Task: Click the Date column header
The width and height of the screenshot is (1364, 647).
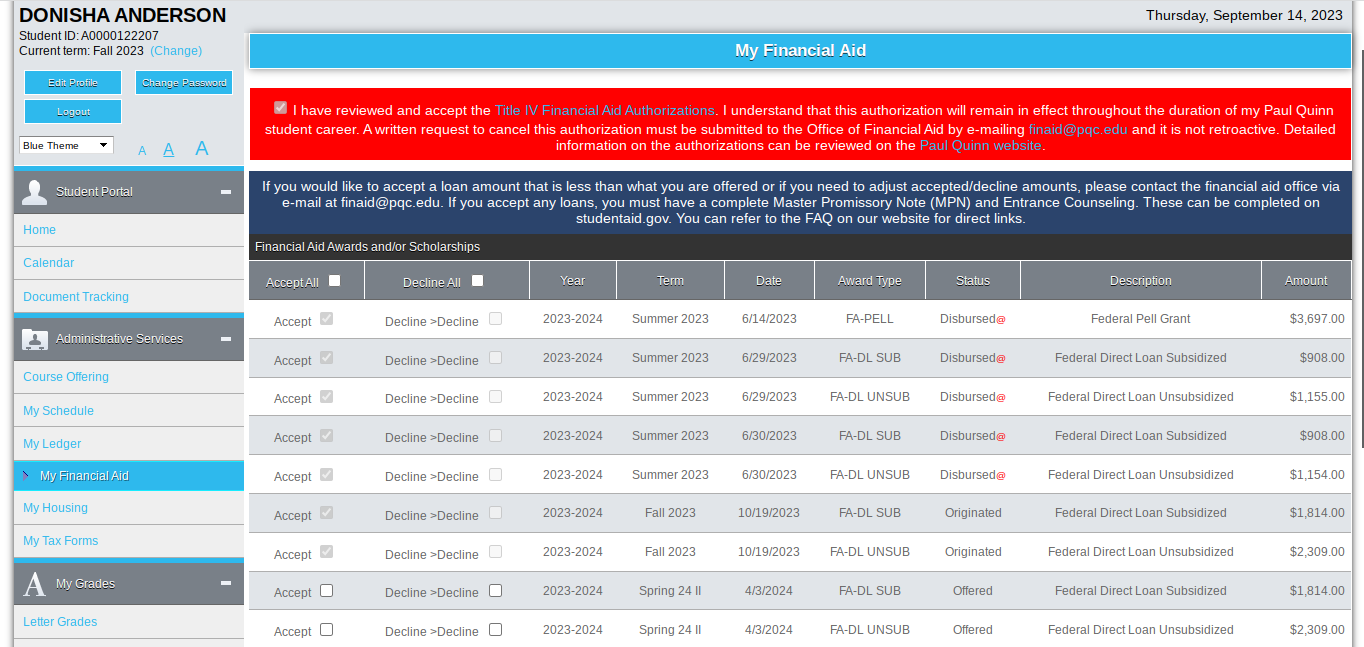Action: pos(769,281)
